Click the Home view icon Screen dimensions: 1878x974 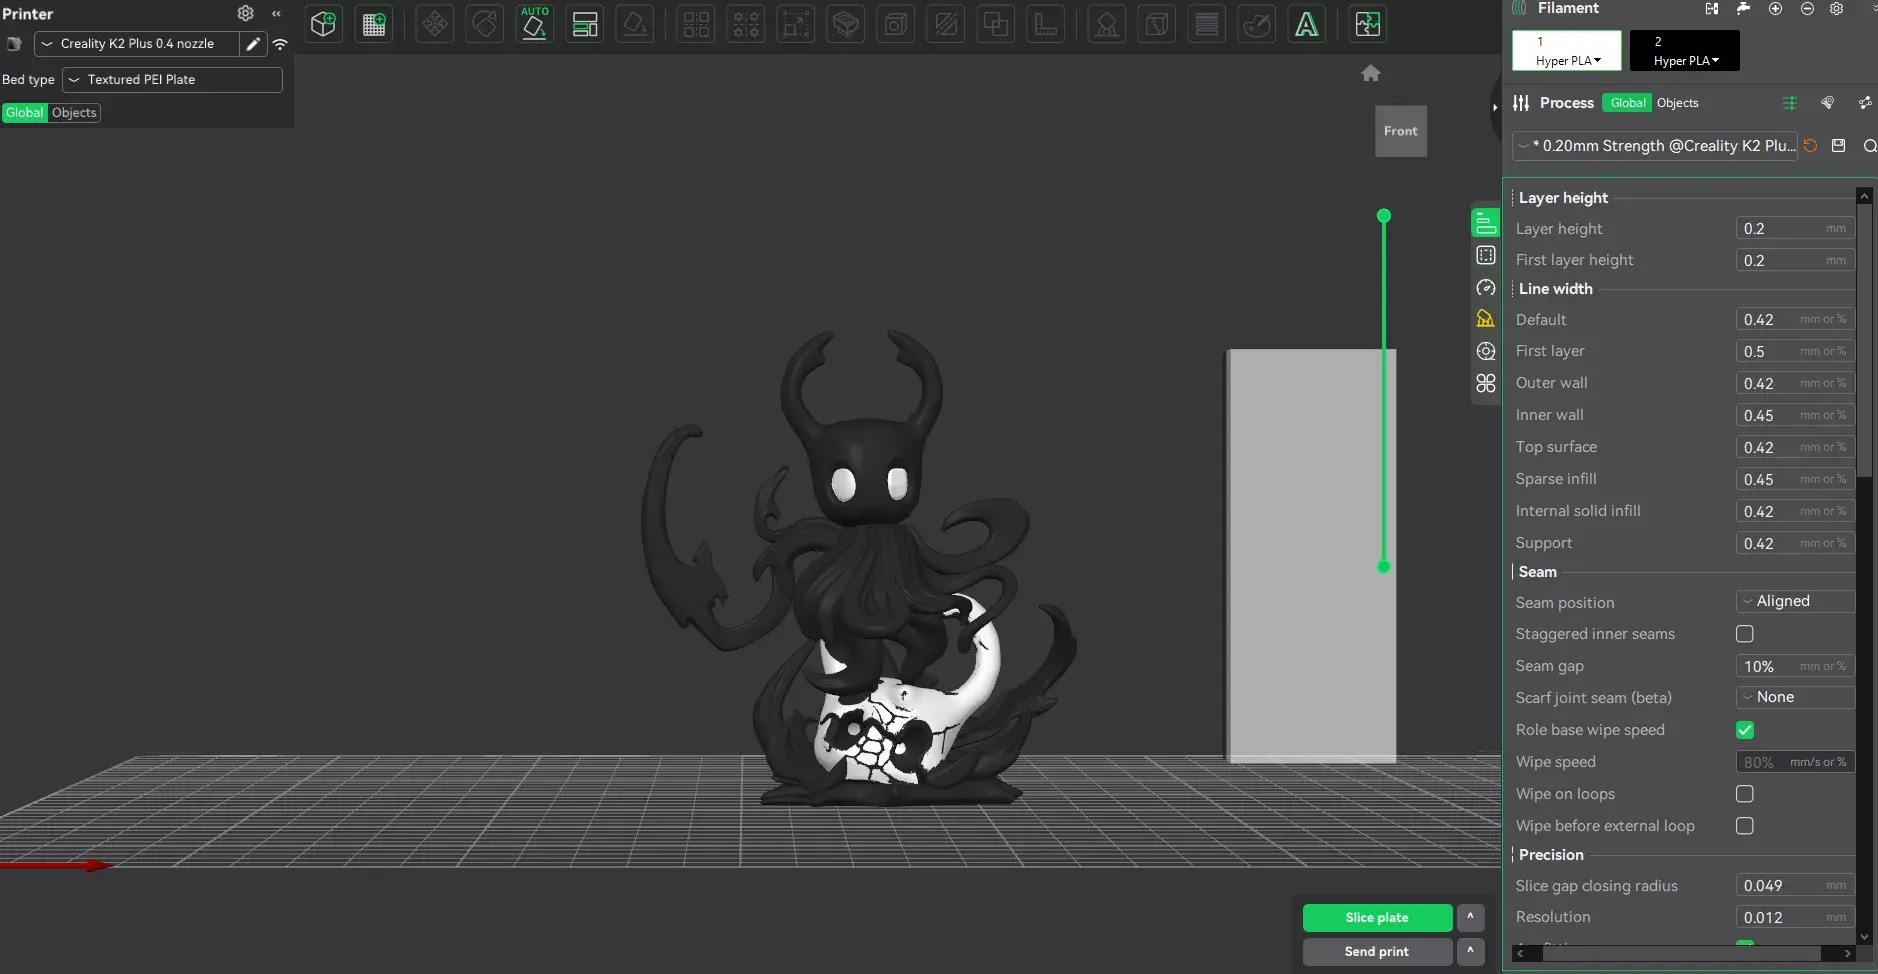[1371, 73]
